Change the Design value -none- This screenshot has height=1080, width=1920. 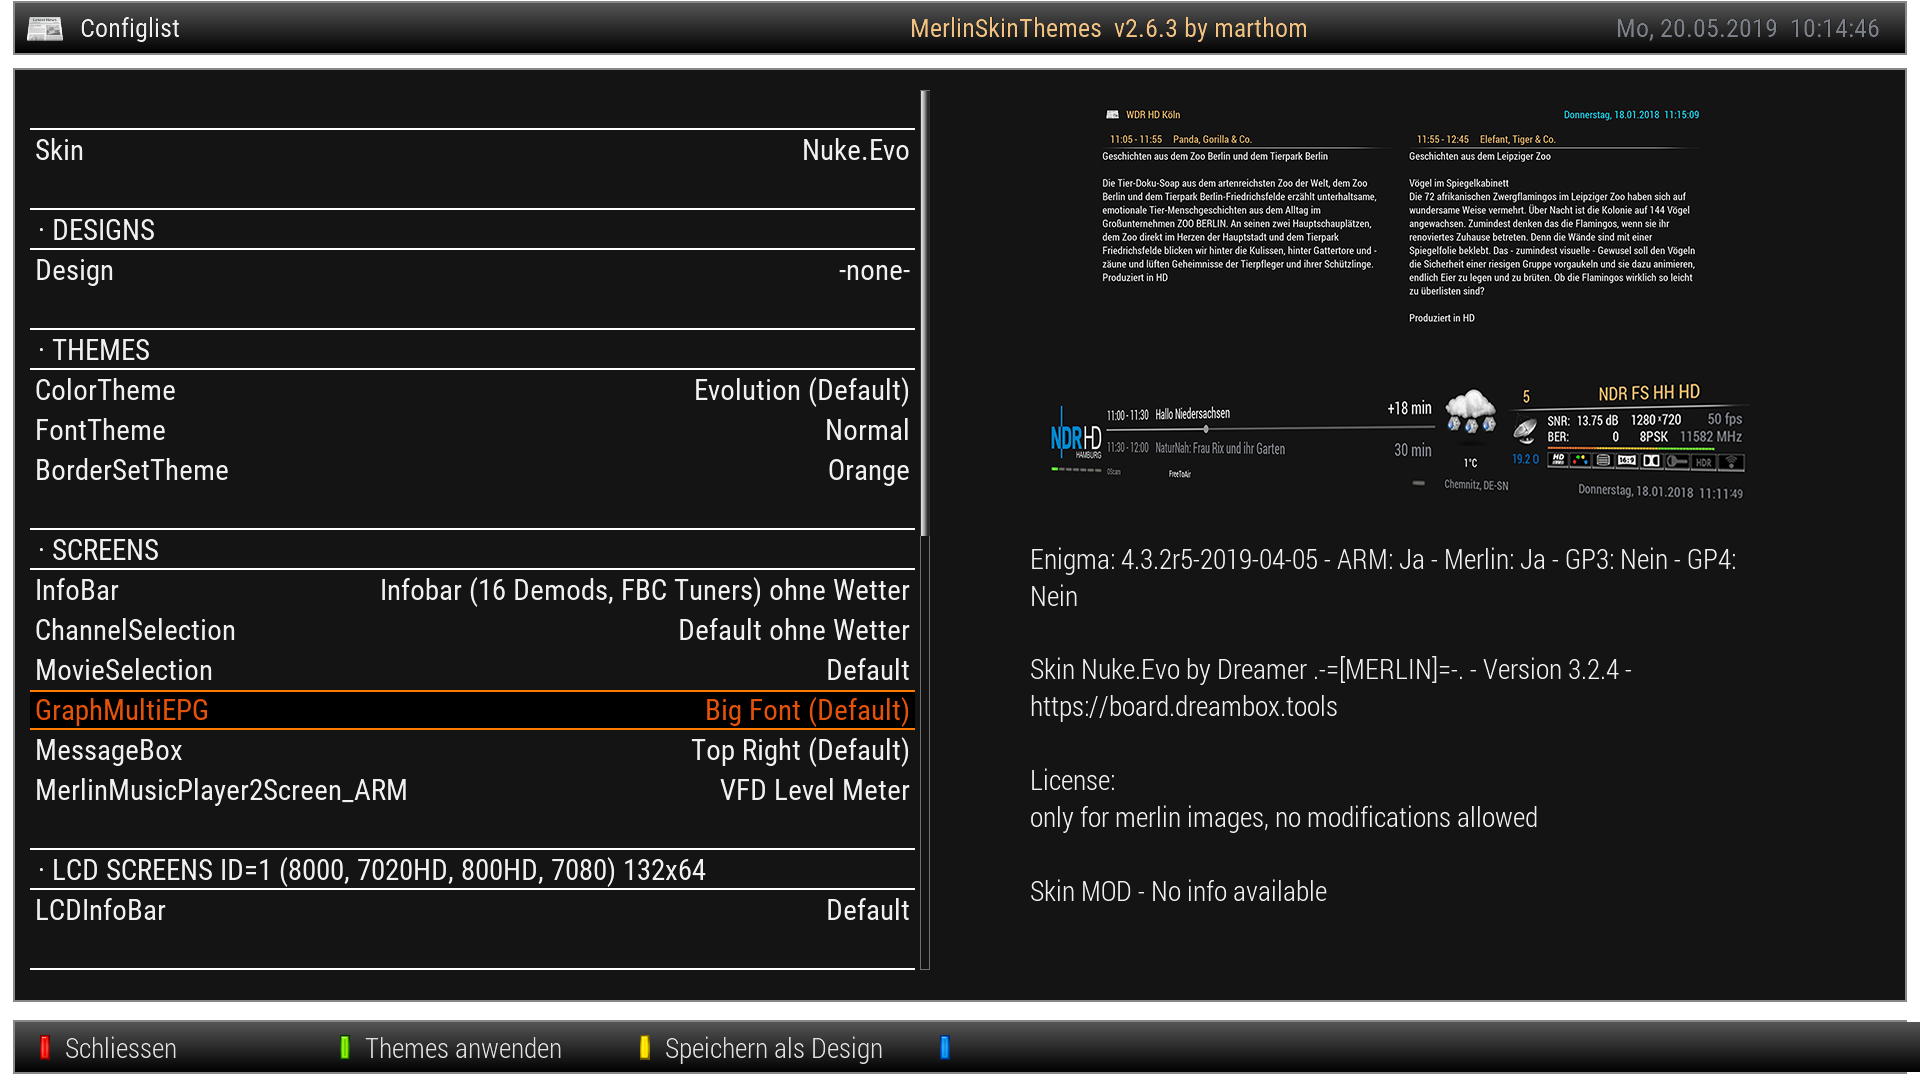(x=873, y=271)
